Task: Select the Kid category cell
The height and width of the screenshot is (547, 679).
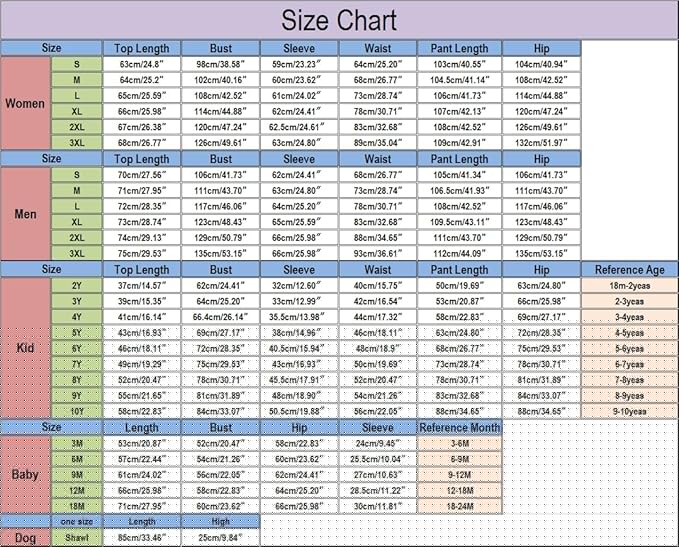Action: (x=26, y=348)
